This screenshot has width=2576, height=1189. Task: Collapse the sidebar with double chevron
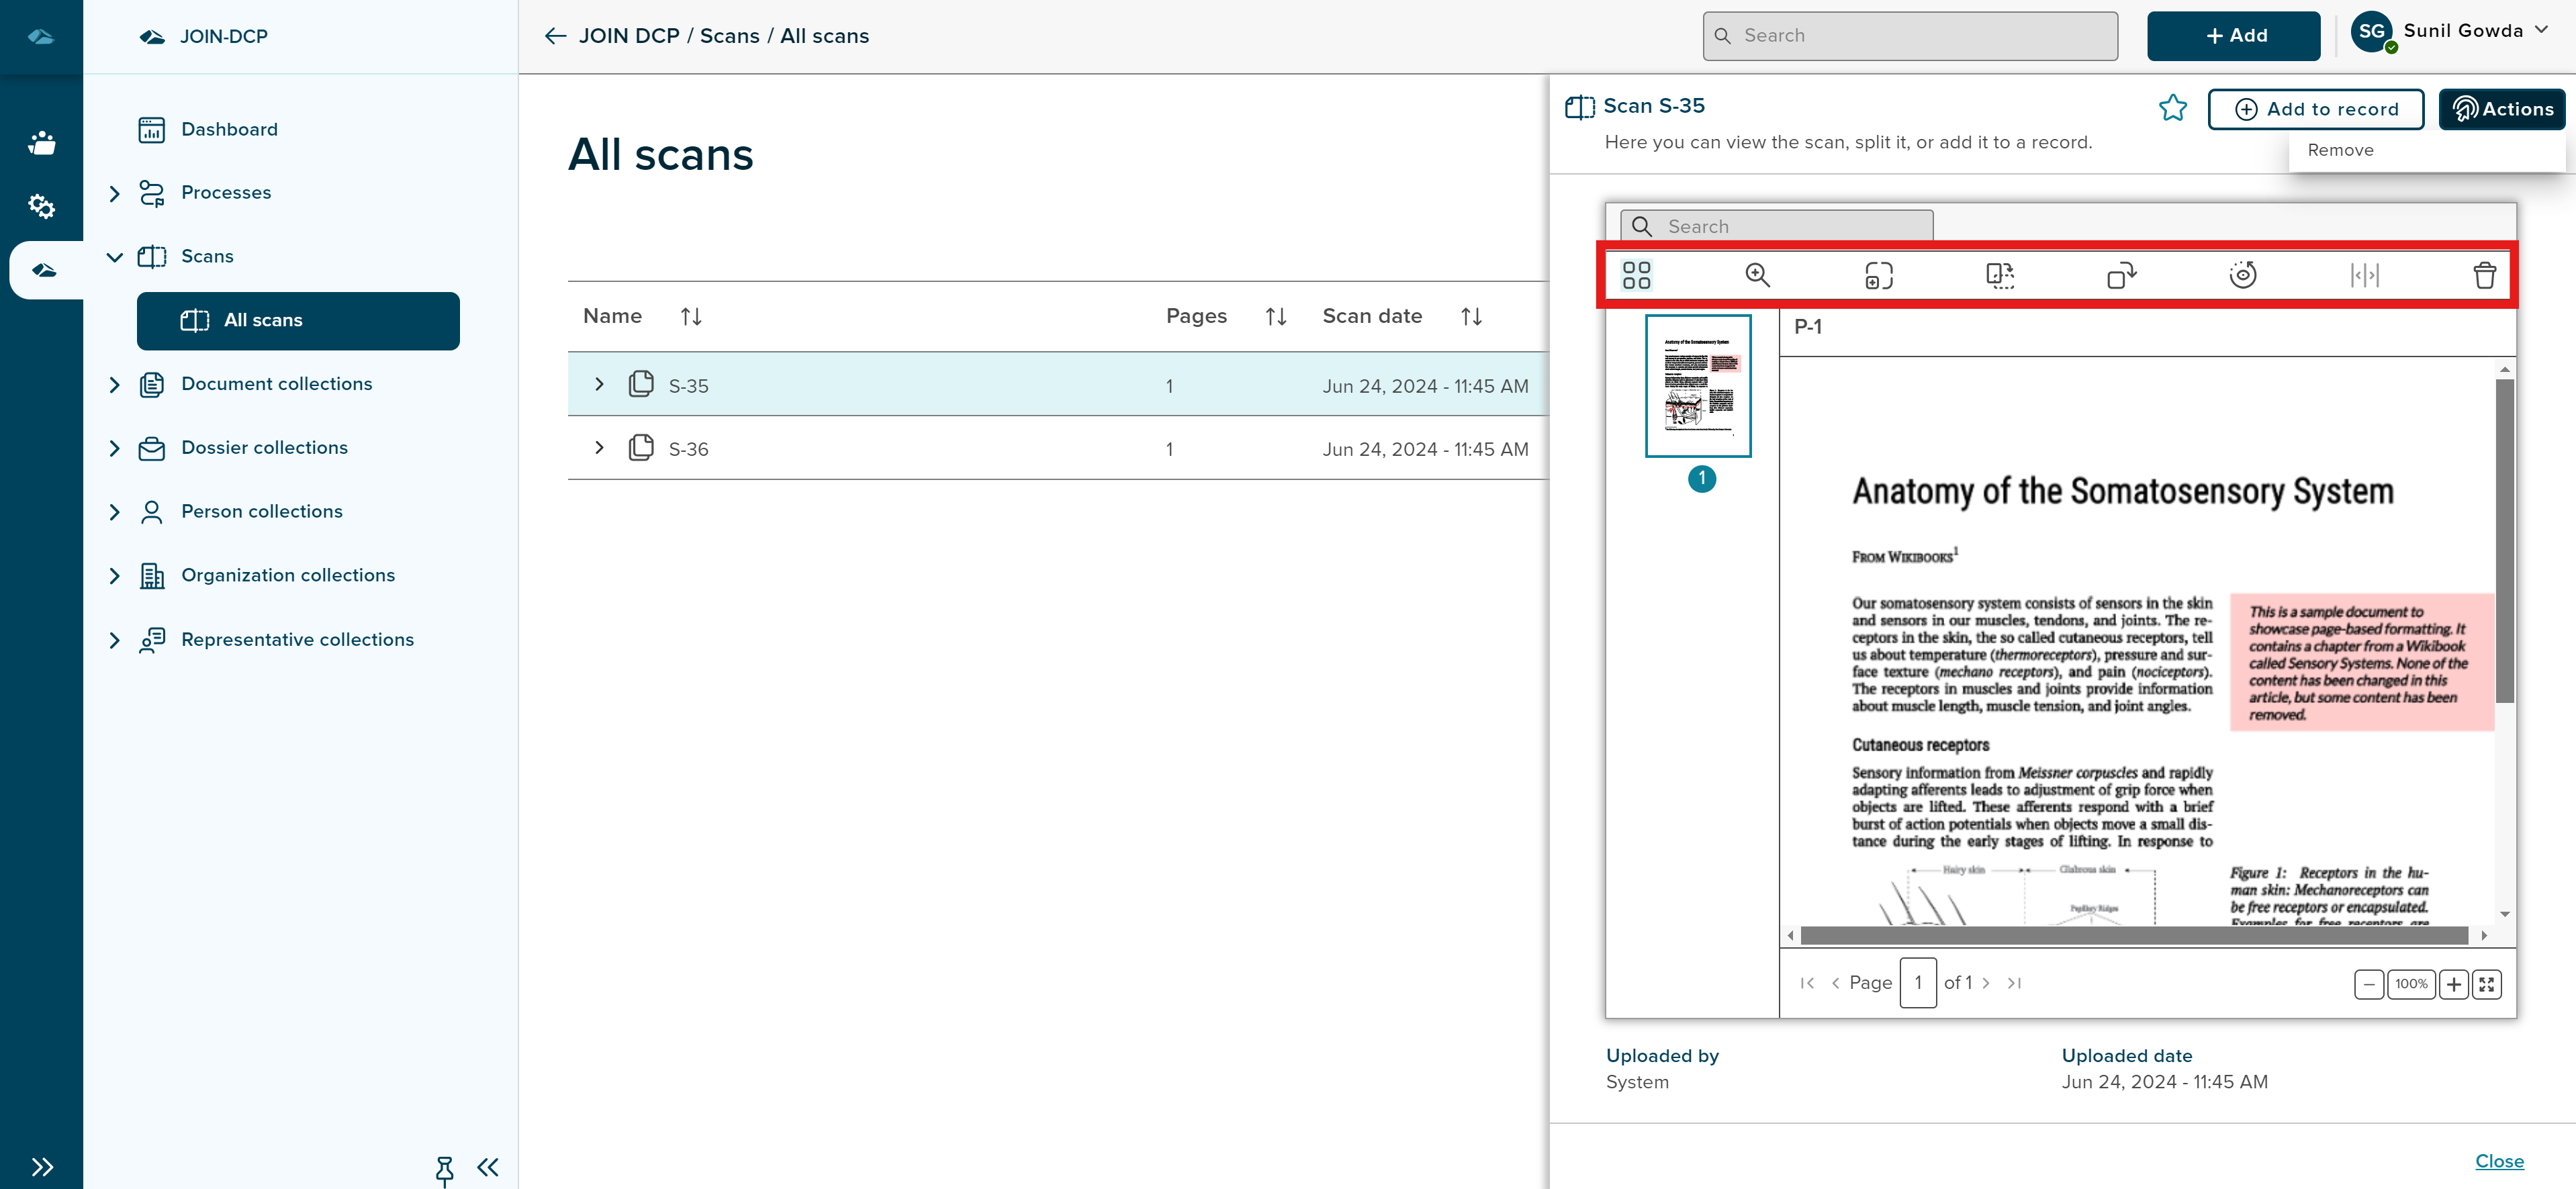(x=488, y=1167)
